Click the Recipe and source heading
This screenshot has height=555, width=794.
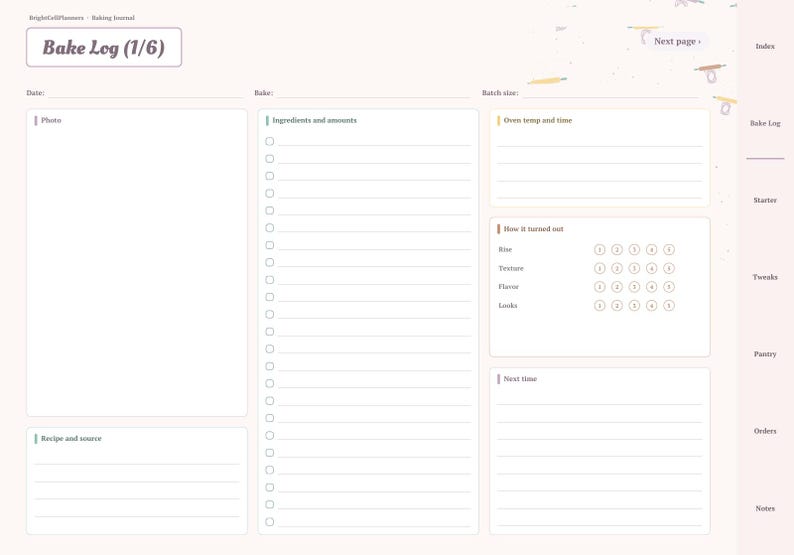[x=71, y=439]
